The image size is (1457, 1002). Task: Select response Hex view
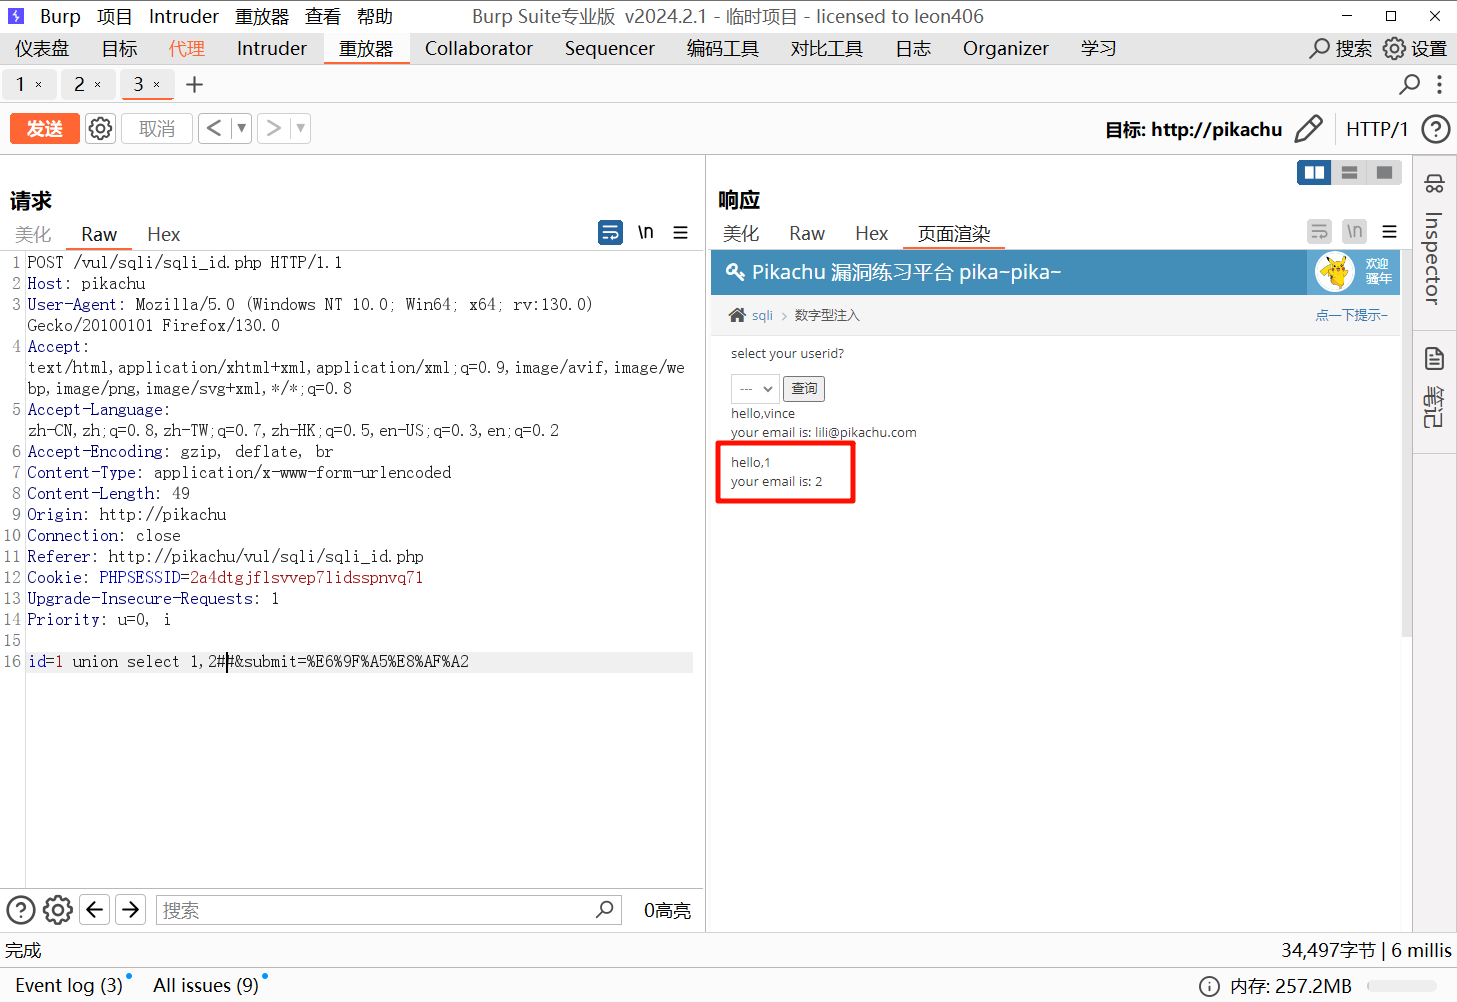(x=872, y=233)
